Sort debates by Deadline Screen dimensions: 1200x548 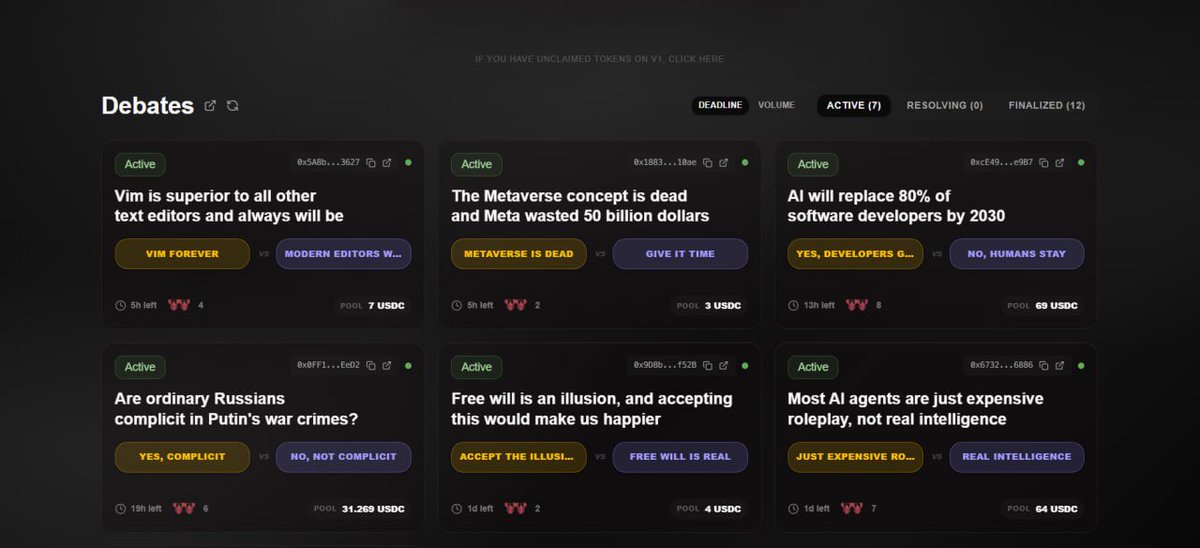[x=720, y=105]
